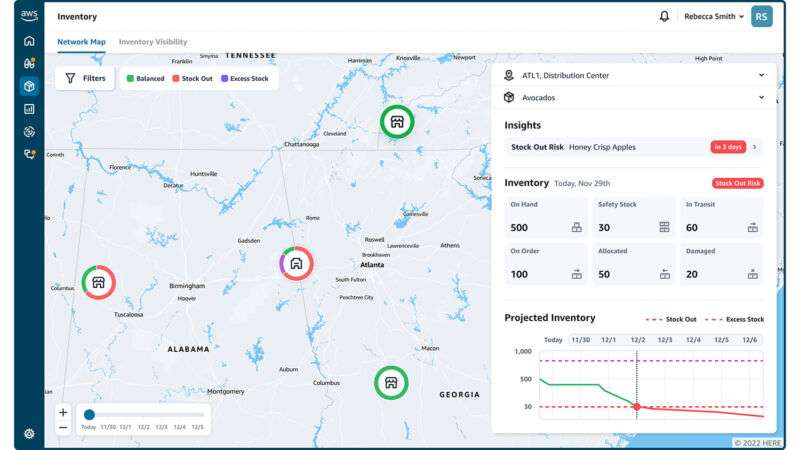
Task: Open the Rebecca Smith account menu
Action: coord(714,16)
